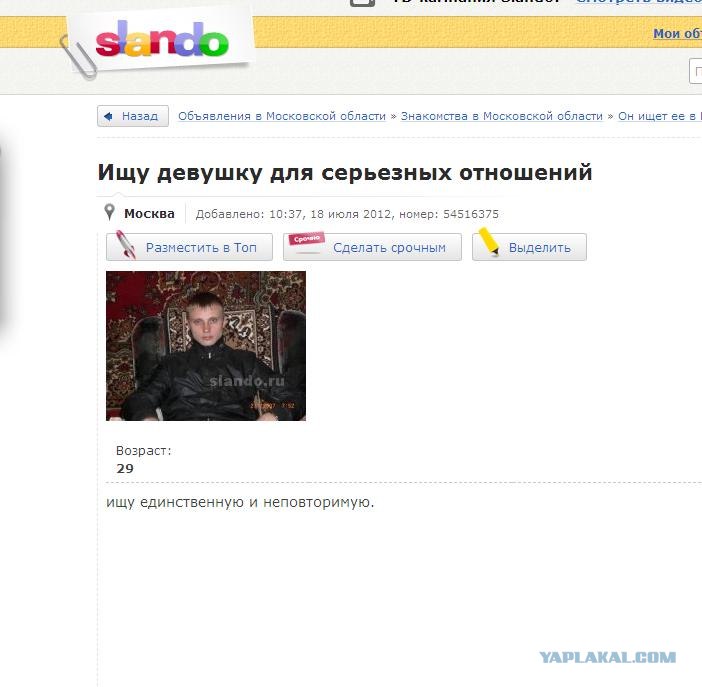Click Сделать срочным button
Image resolution: width=702 pixels, height=687 pixels.
pos(372,247)
